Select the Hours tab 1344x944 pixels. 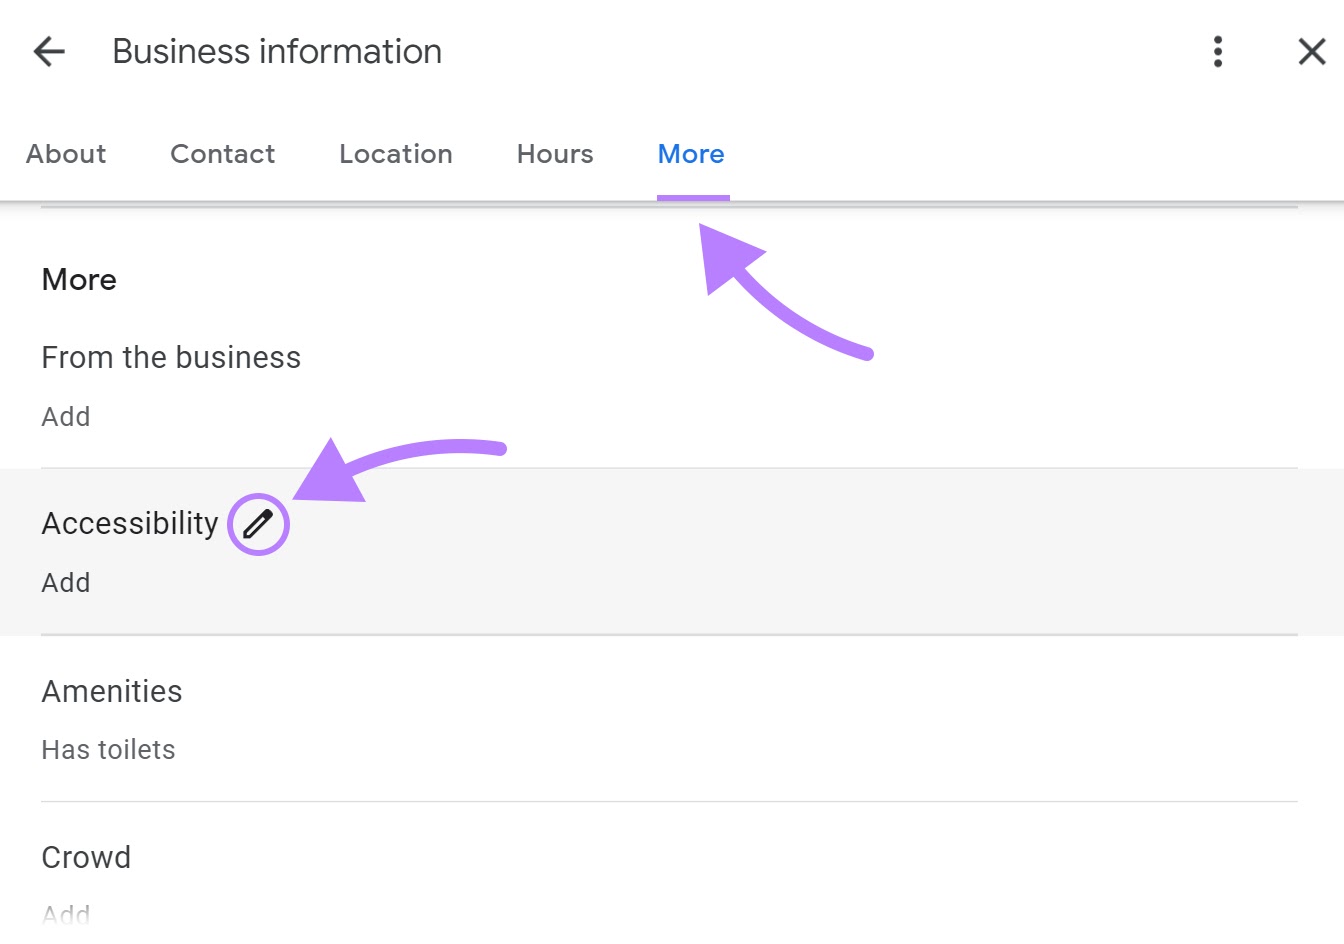click(x=555, y=154)
